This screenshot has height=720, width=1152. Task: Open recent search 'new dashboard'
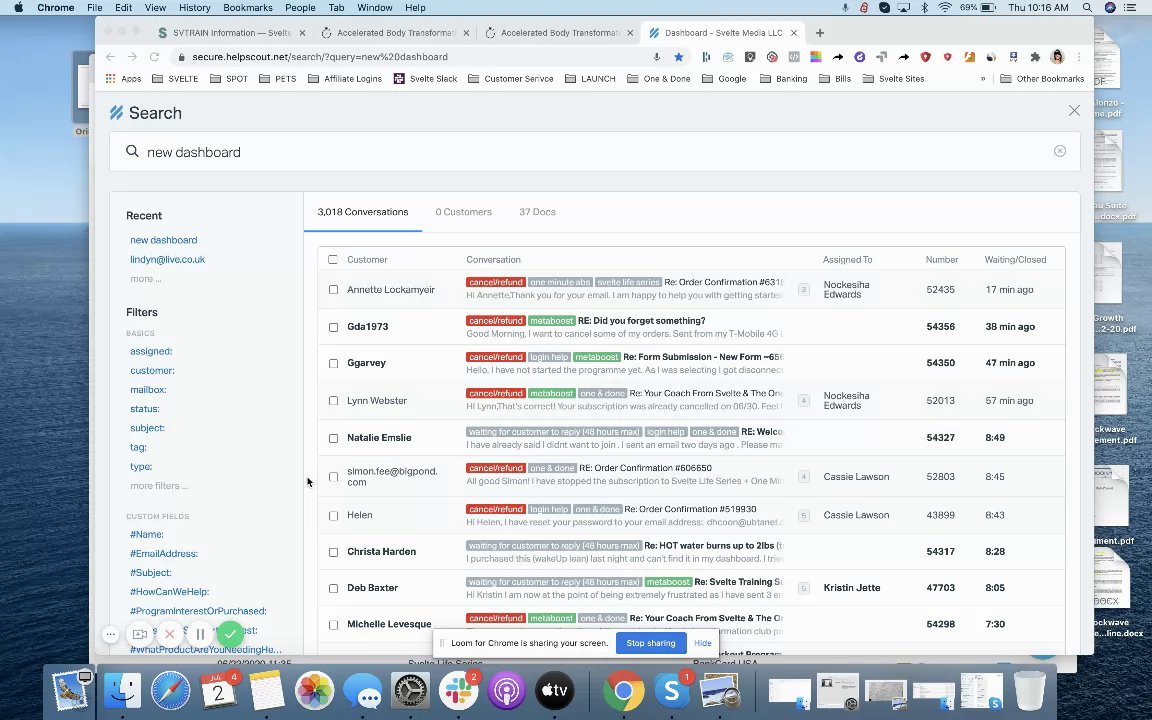coord(164,240)
